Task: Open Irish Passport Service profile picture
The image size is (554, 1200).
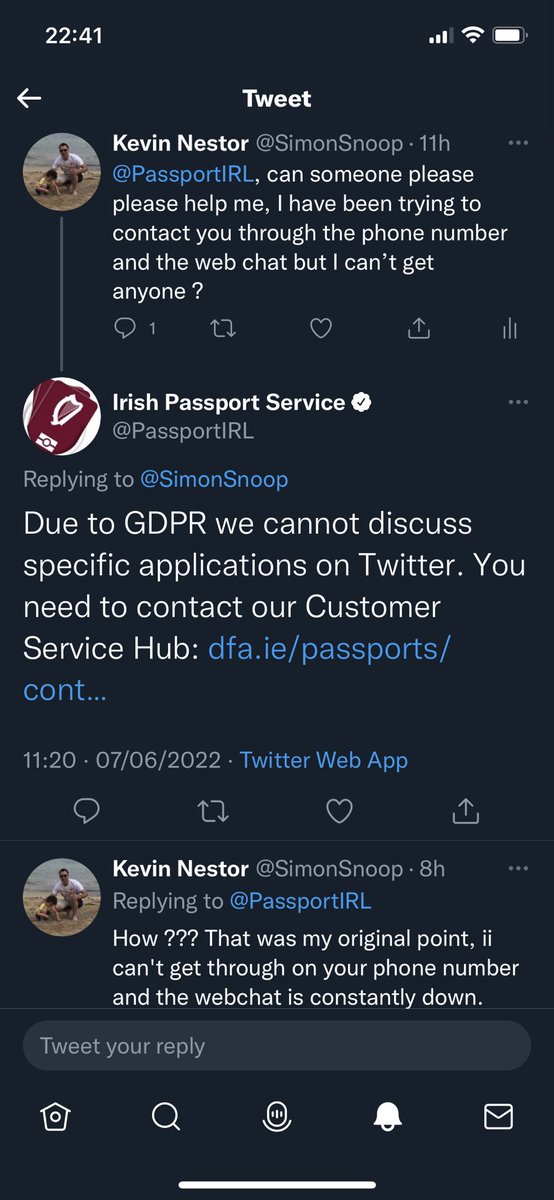Action: pos(62,416)
